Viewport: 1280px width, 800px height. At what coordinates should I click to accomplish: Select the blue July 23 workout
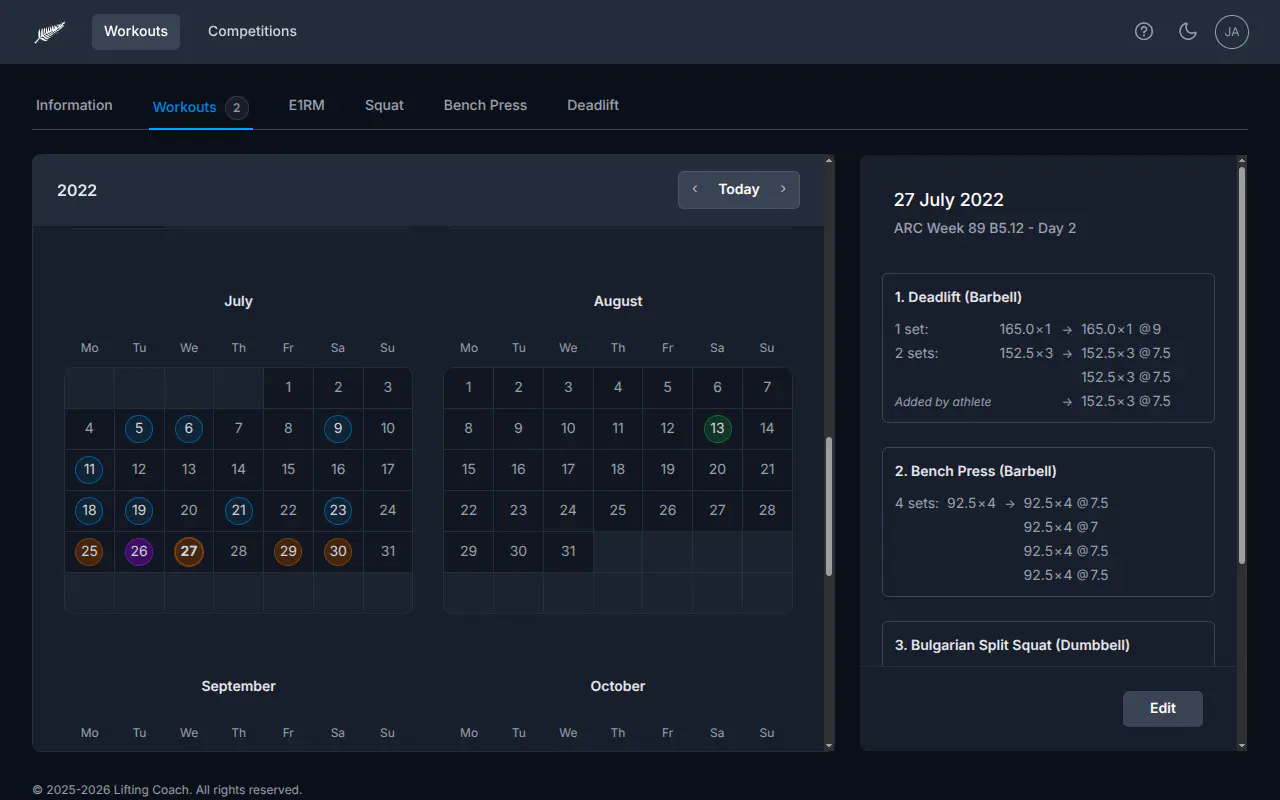(338, 510)
